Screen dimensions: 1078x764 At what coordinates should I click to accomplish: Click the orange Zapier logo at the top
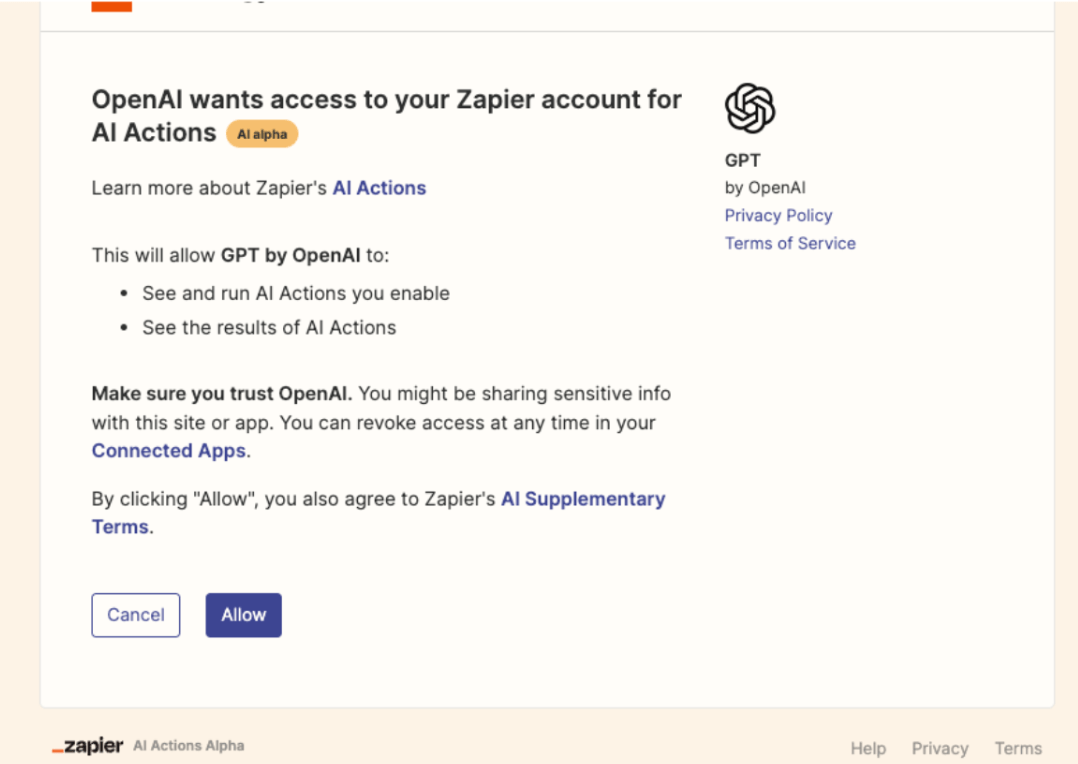coord(112,5)
